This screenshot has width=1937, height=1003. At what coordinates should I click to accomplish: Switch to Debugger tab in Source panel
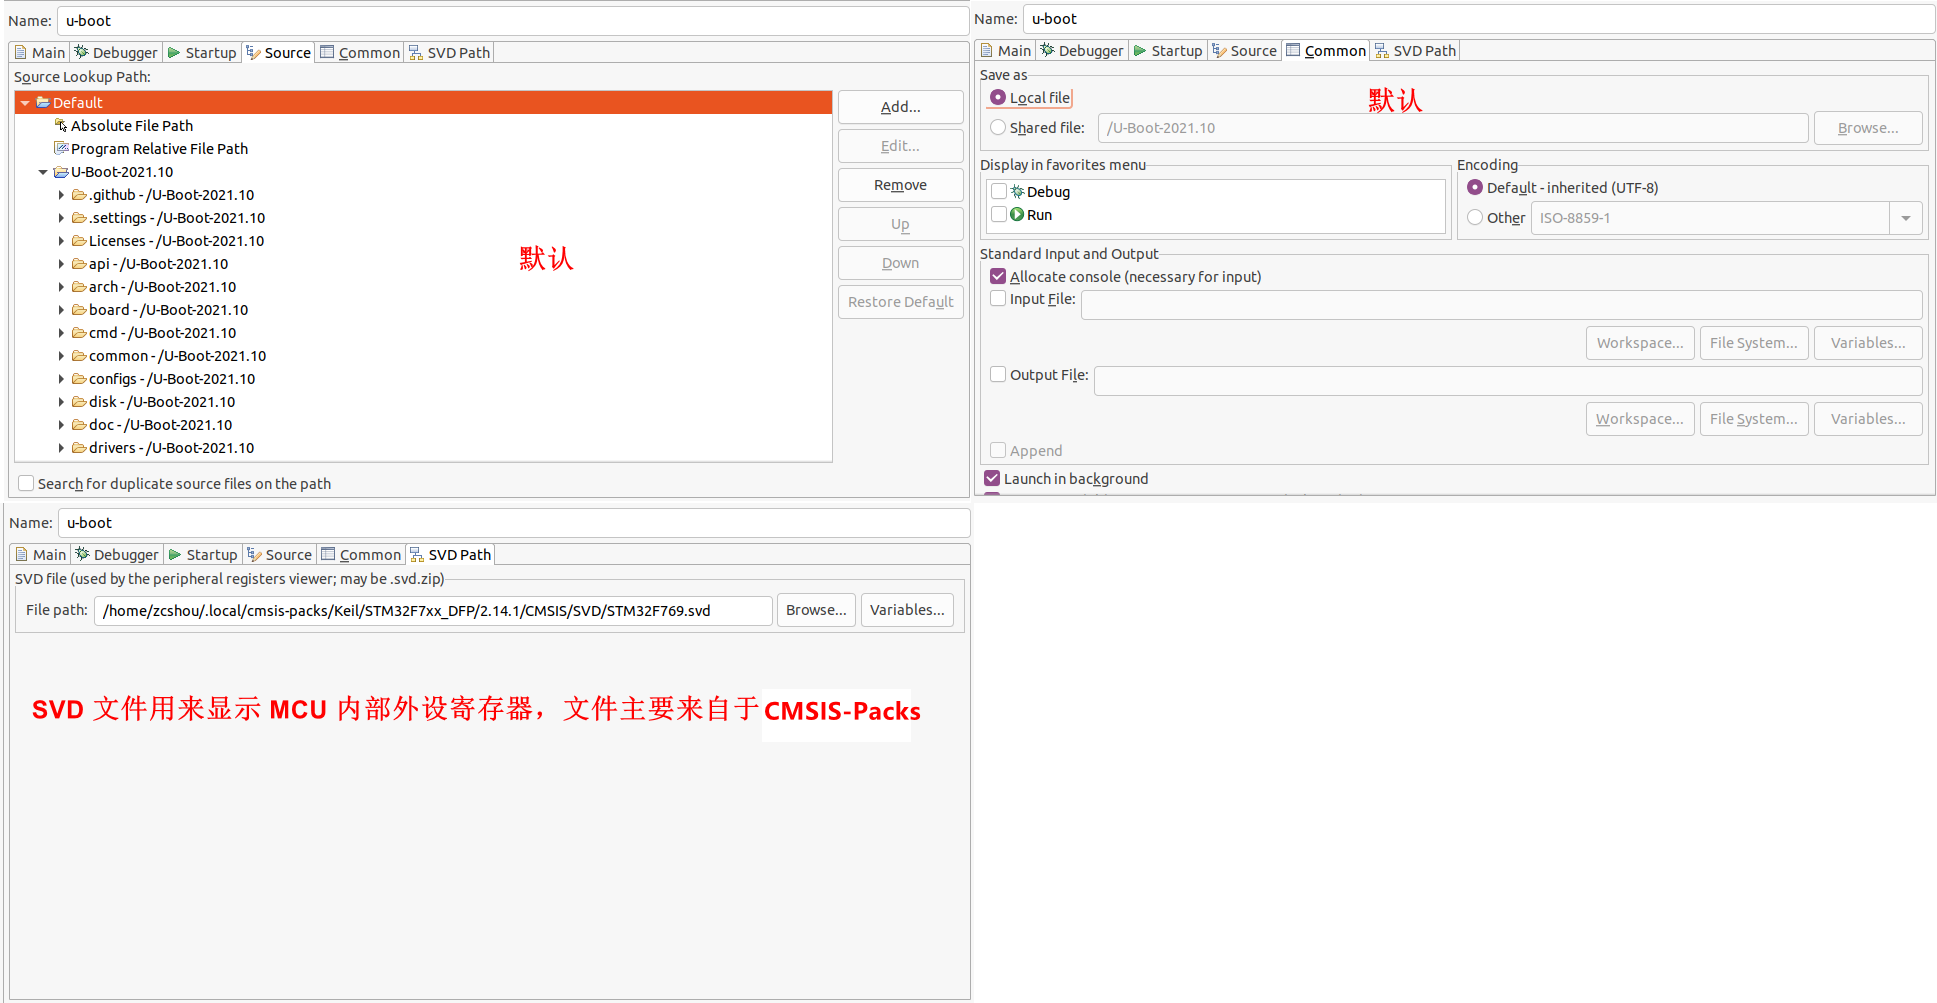point(115,53)
